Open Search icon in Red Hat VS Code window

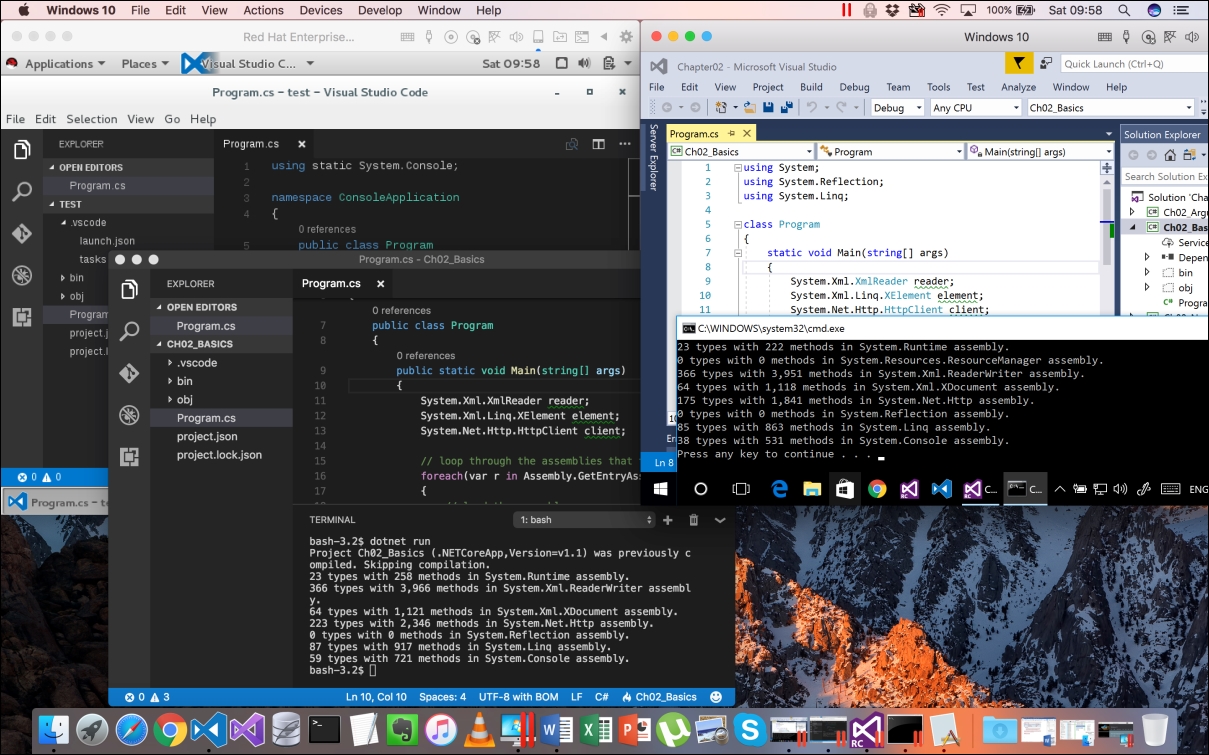[x=21, y=192]
